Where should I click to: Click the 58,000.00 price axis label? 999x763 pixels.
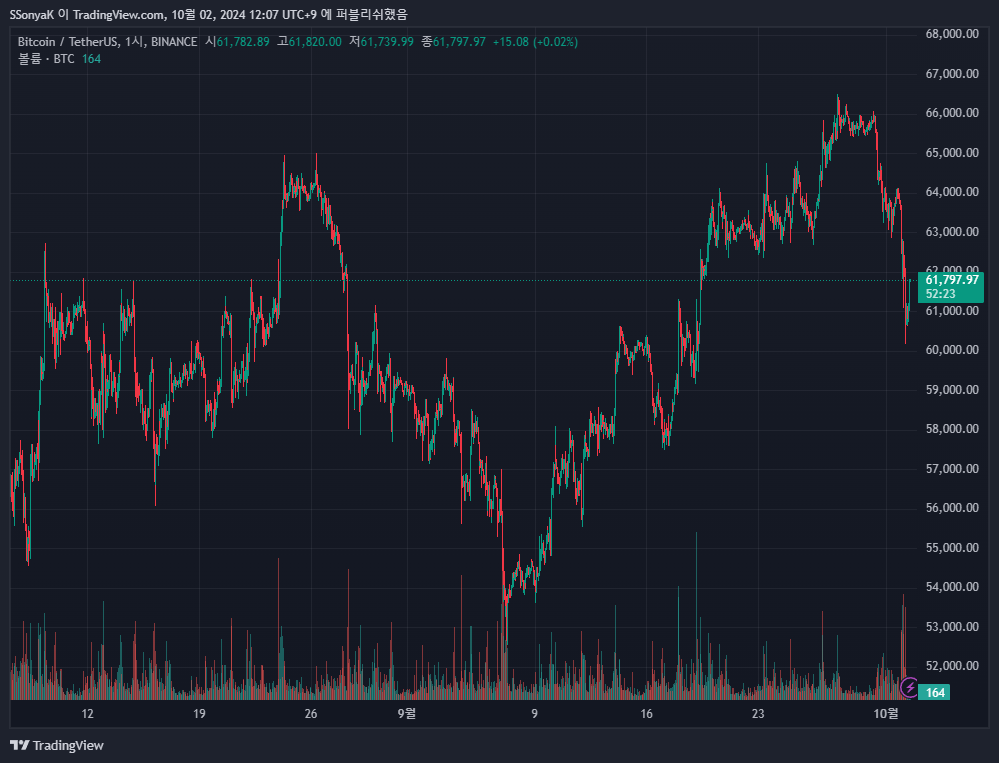[952, 429]
